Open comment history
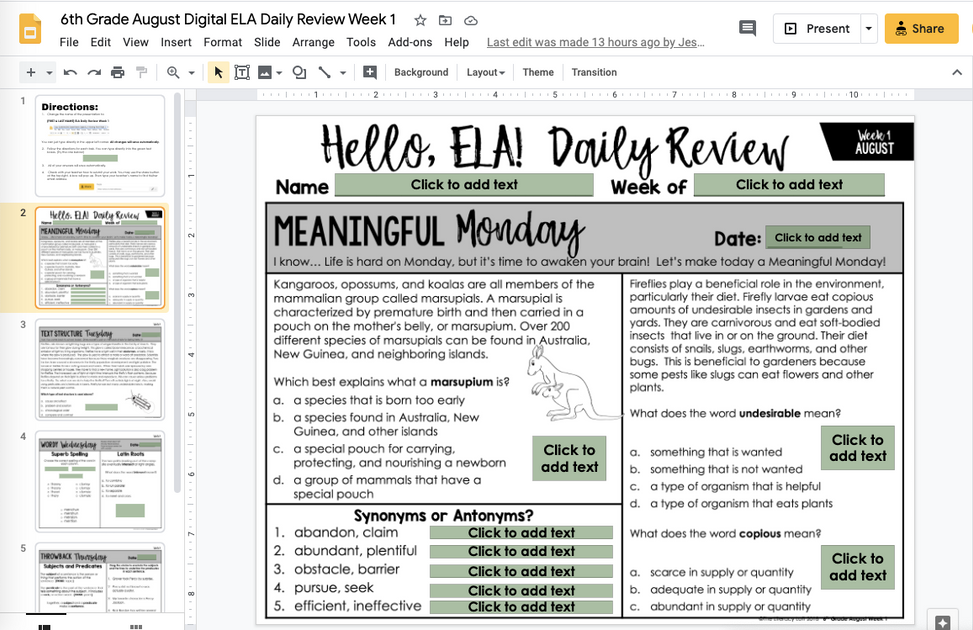 pos(747,29)
